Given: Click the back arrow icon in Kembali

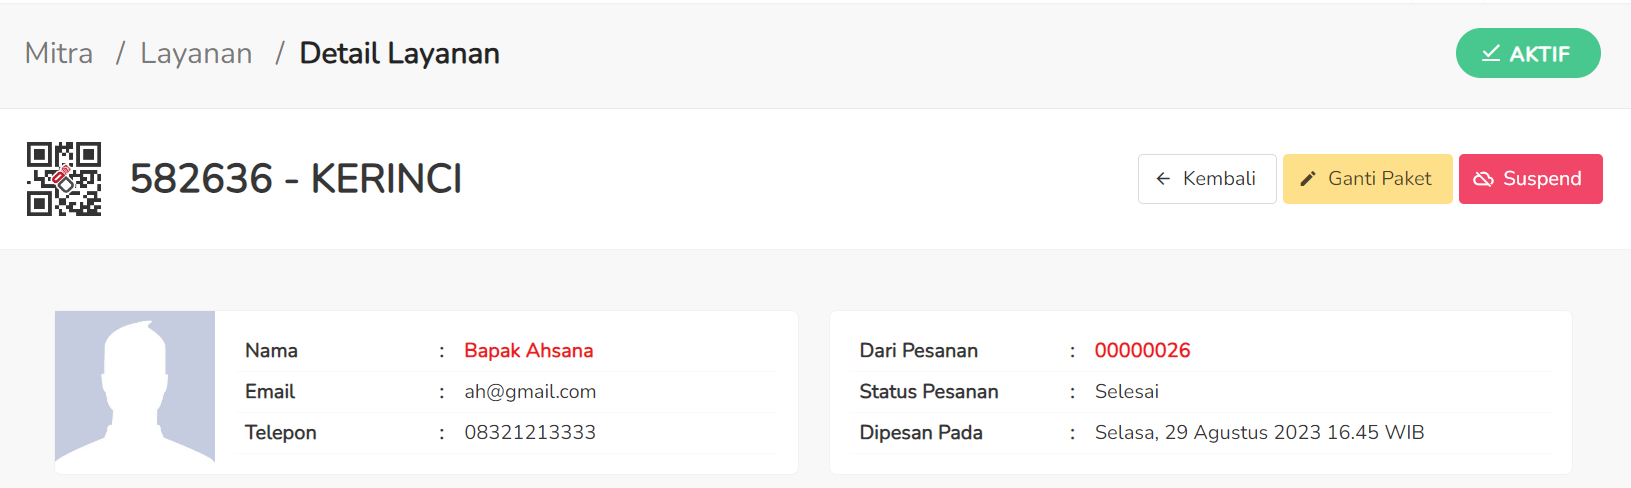Looking at the screenshot, I should pos(1163,179).
